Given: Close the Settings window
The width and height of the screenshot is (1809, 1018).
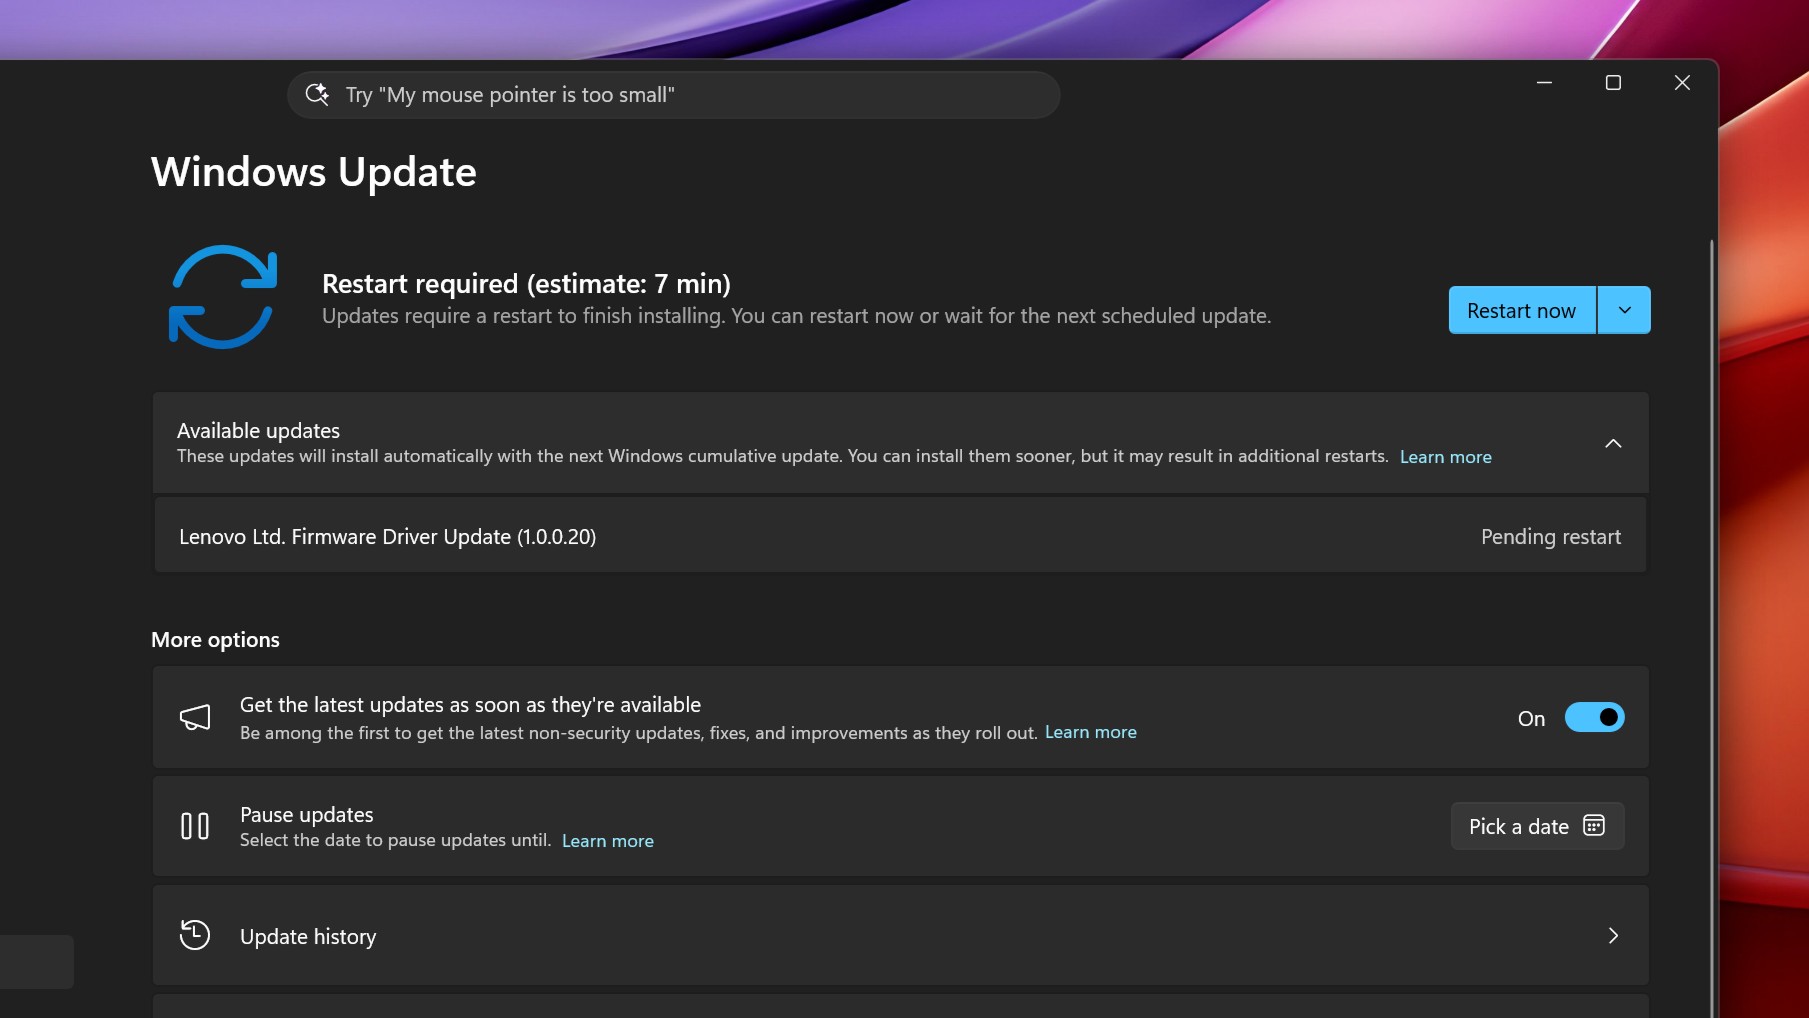Looking at the screenshot, I should [1682, 83].
